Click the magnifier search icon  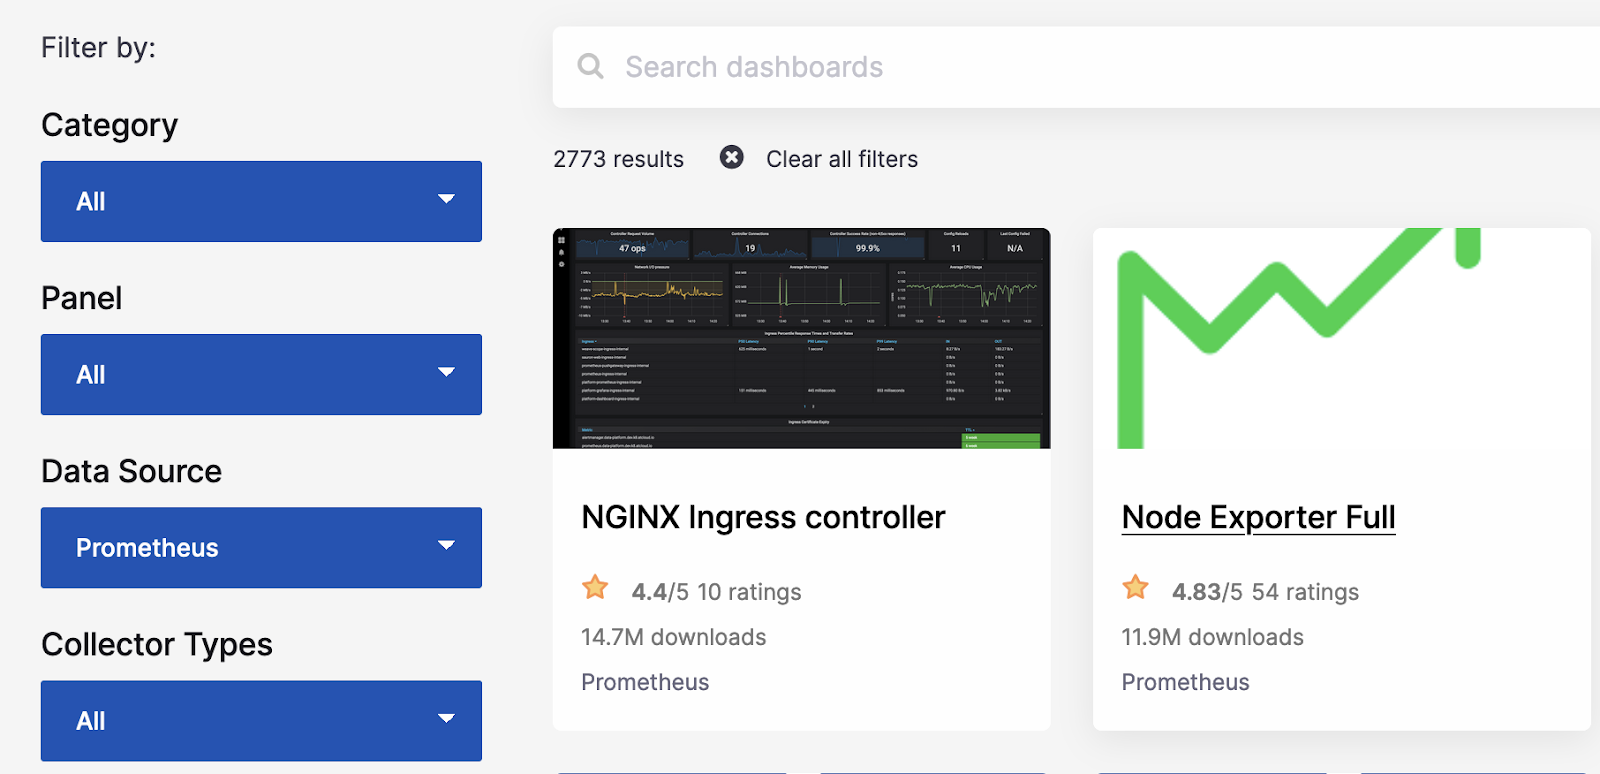591,67
